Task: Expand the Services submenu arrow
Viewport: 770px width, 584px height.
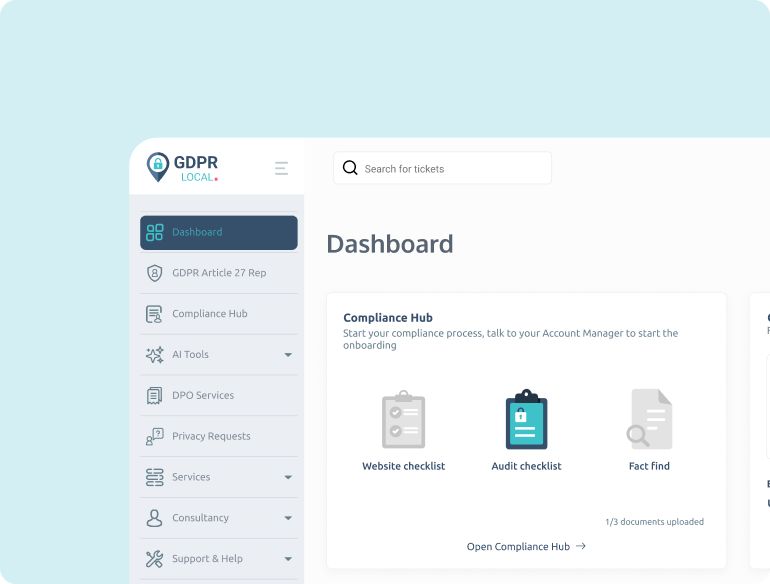Action: pyautogui.click(x=288, y=477)
